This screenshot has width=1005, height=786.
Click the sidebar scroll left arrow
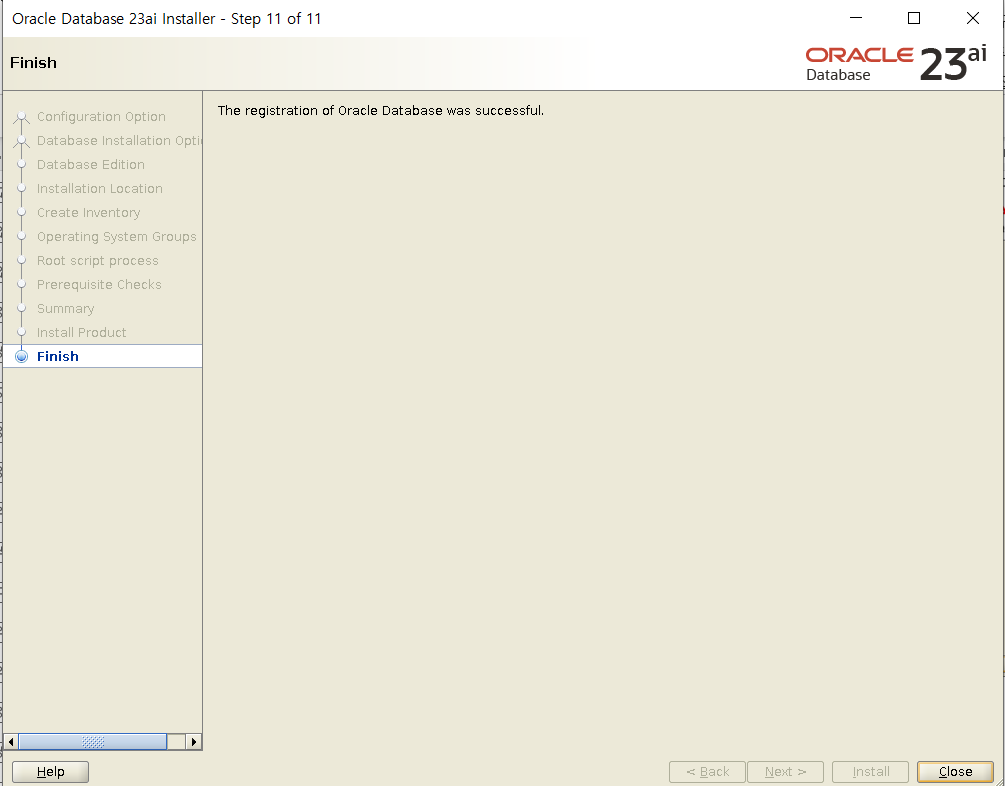[x=11, y=742]
